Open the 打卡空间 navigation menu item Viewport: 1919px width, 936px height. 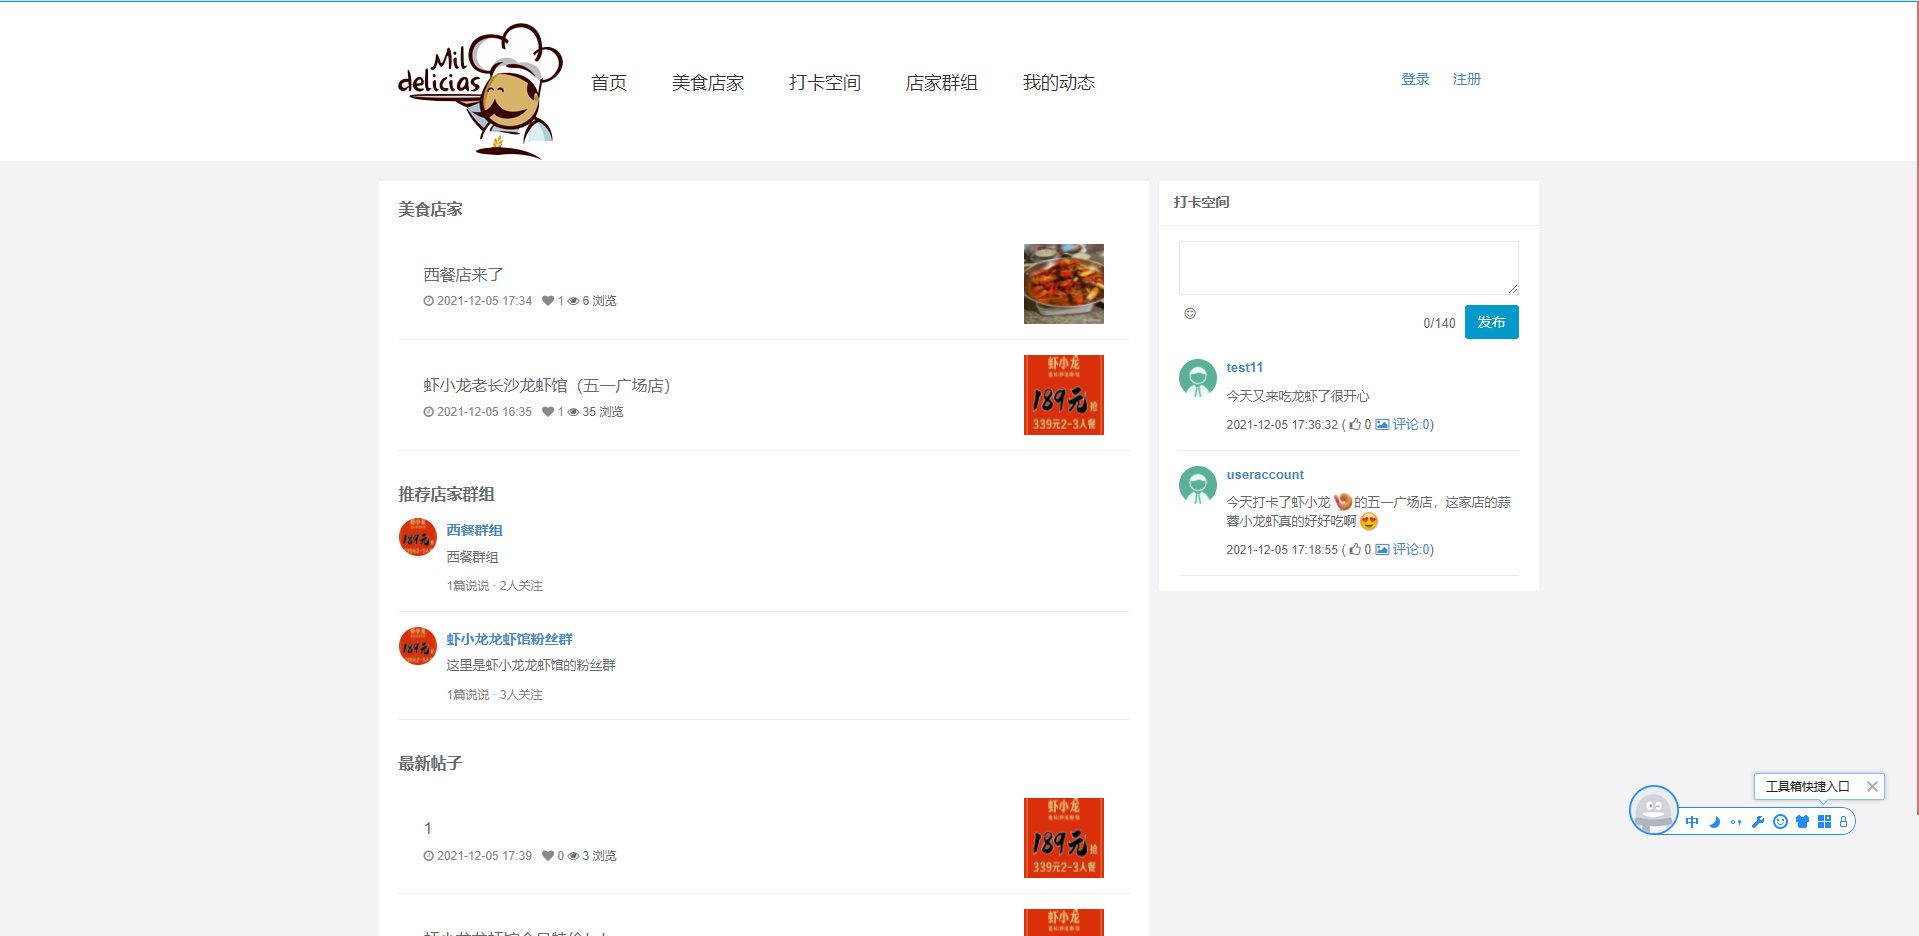[x=824, y=83]
